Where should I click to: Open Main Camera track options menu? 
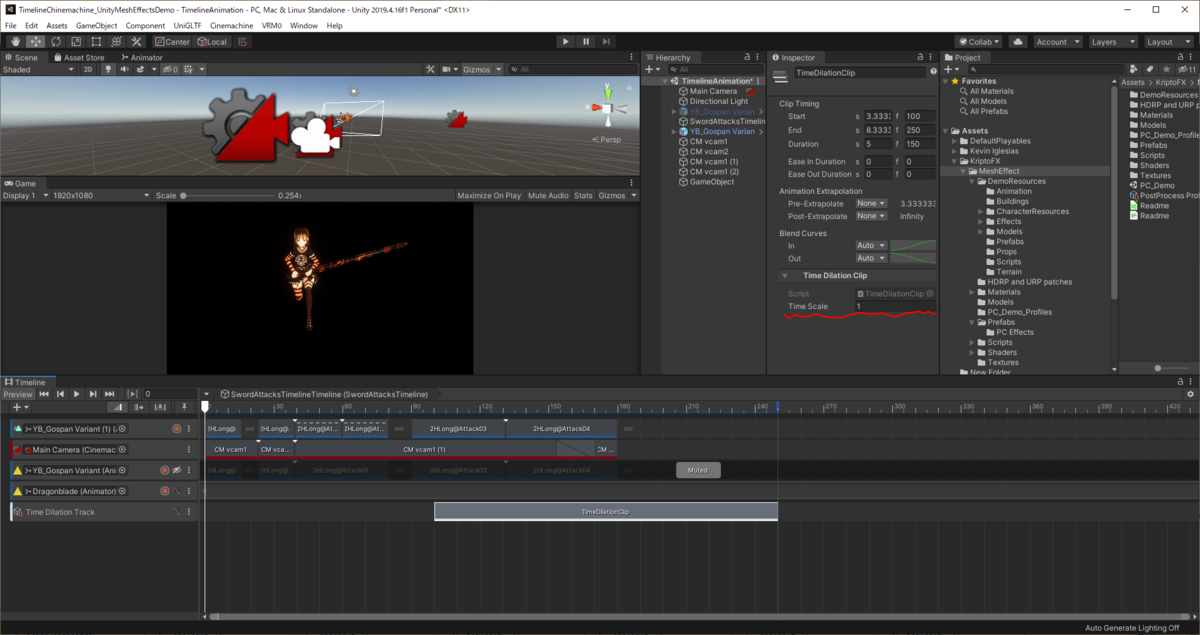pyautogui.click(x=189, y=449)
